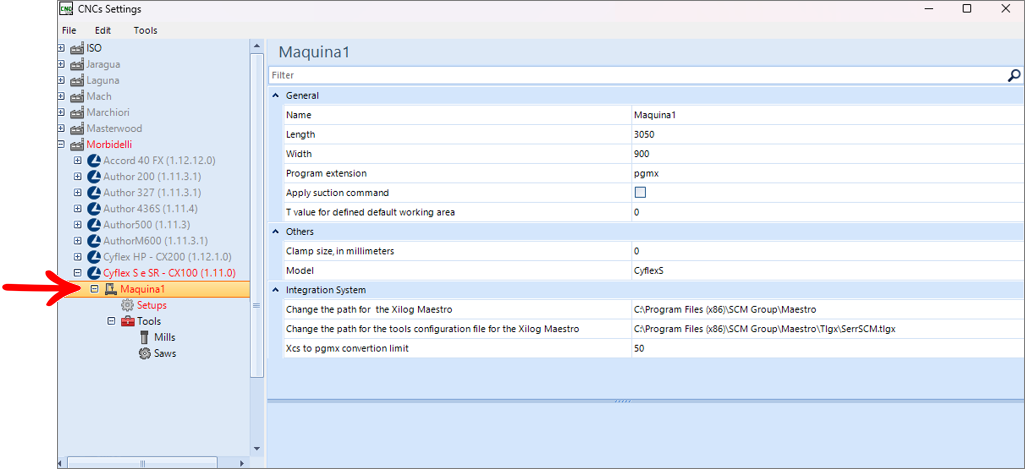The image size is (1028, 473).
Task: Edit the Xcs to pgmx limit value 50
Action: (x=827, y=348)
